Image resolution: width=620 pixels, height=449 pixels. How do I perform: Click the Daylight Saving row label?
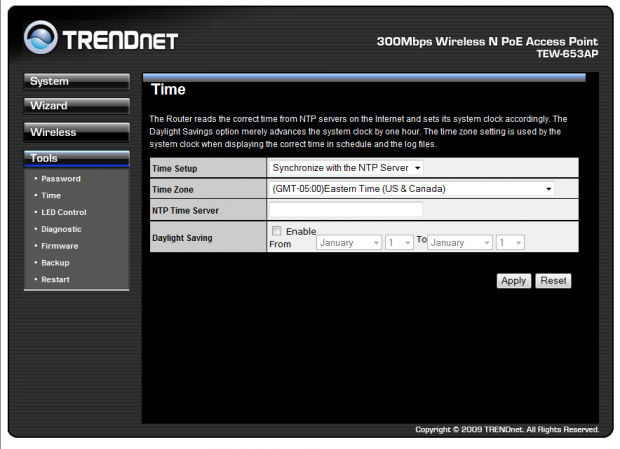182,238
